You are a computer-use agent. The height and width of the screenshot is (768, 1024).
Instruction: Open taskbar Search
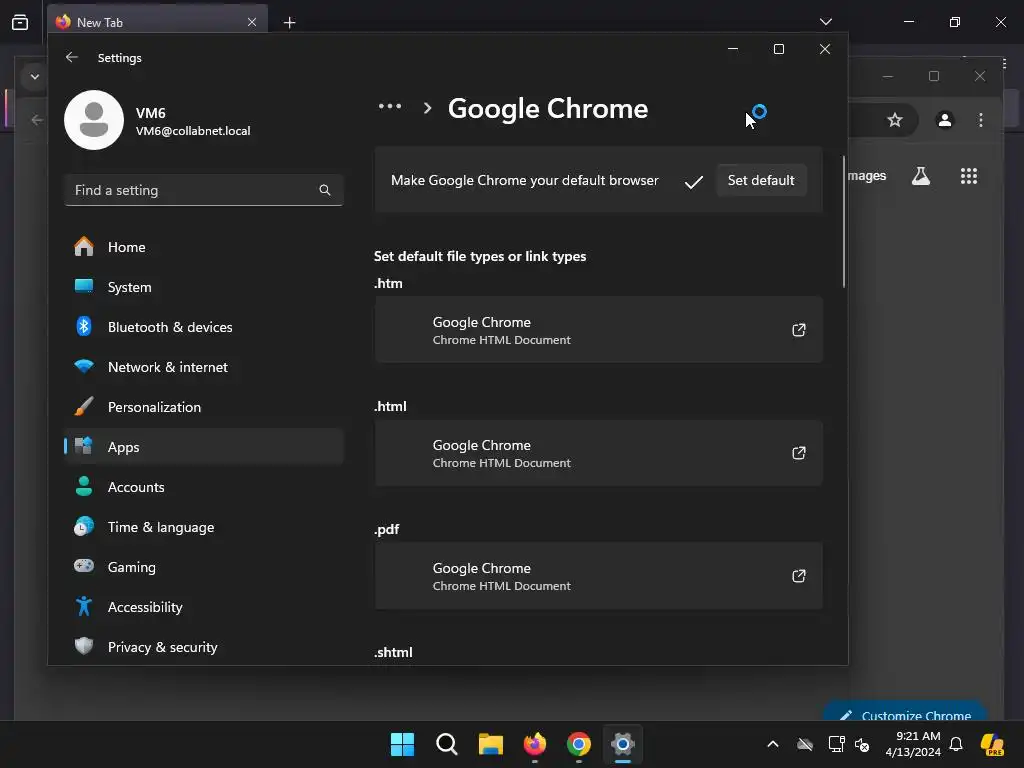(447, 744)
